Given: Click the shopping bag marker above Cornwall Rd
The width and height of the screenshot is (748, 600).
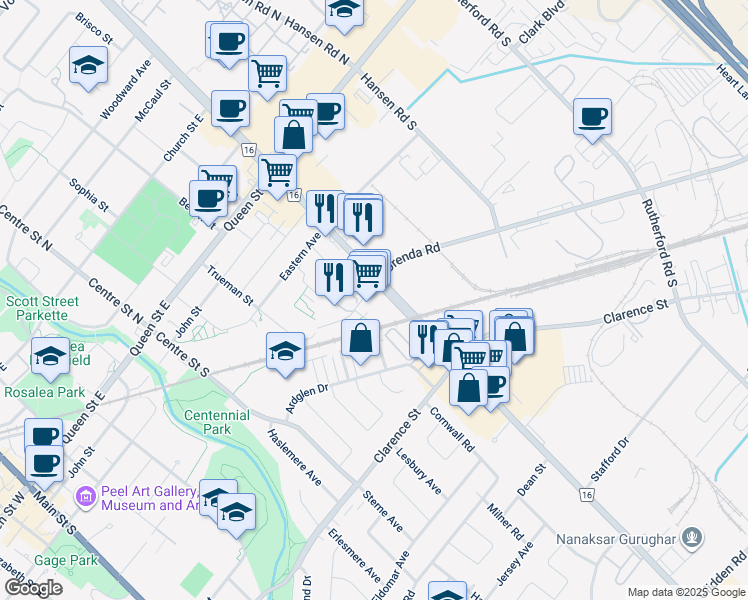Looking at the screenshot, I should [x=468, y=387].
